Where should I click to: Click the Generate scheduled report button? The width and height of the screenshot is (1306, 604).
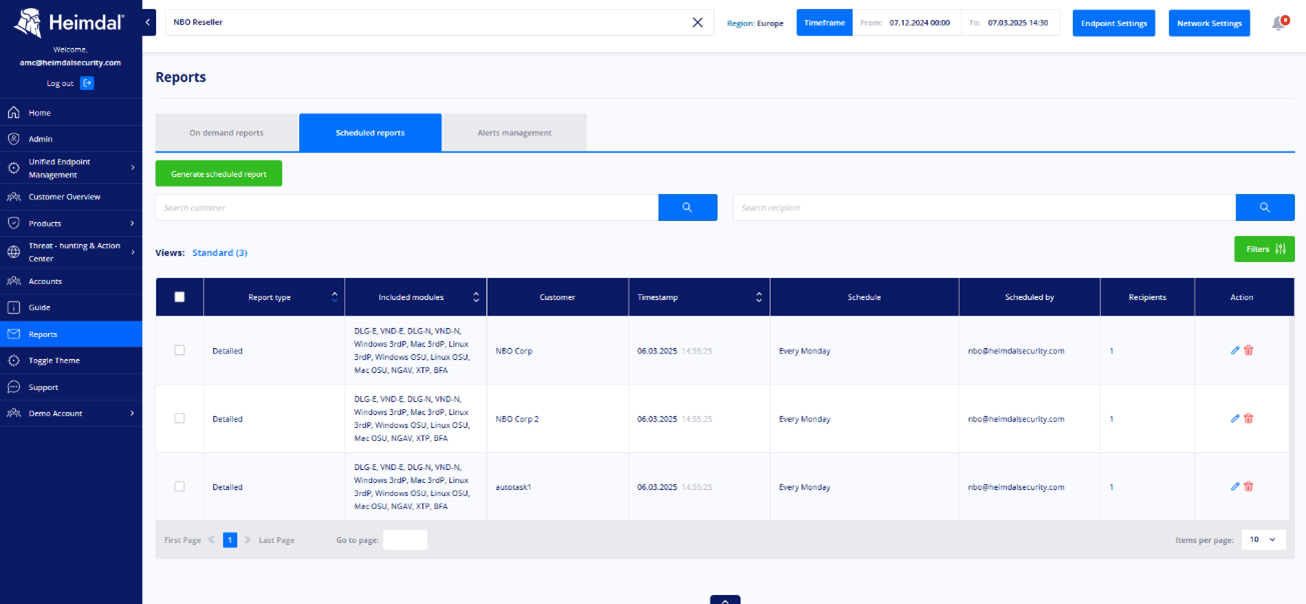click(218, 174)
